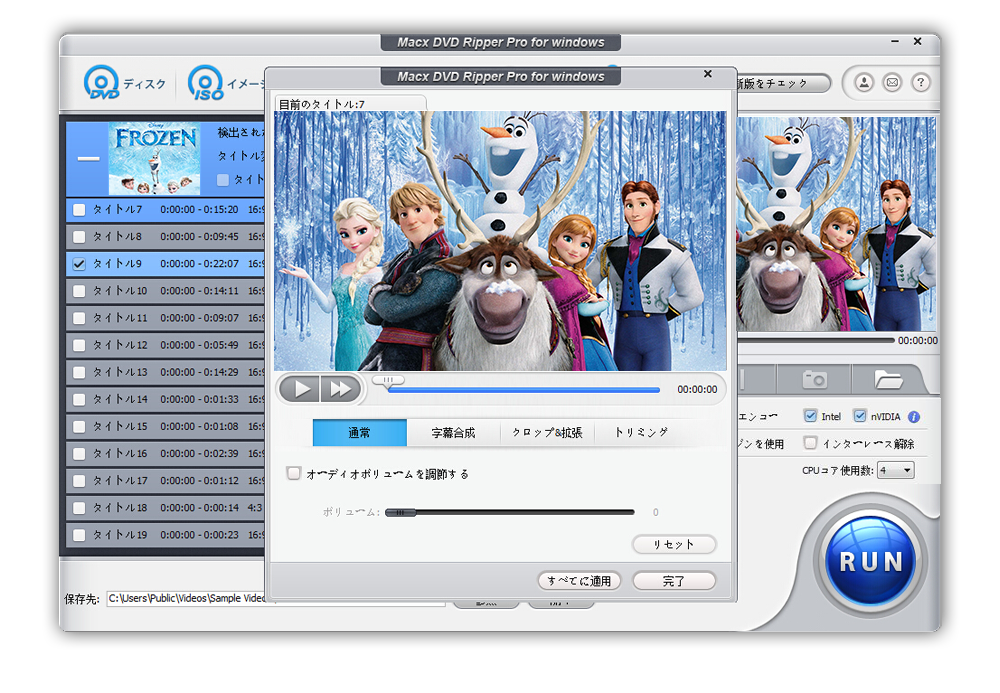This screenshot has width=1000, height=693.
Task: Click the user account icon
Action: pos(864,82)
